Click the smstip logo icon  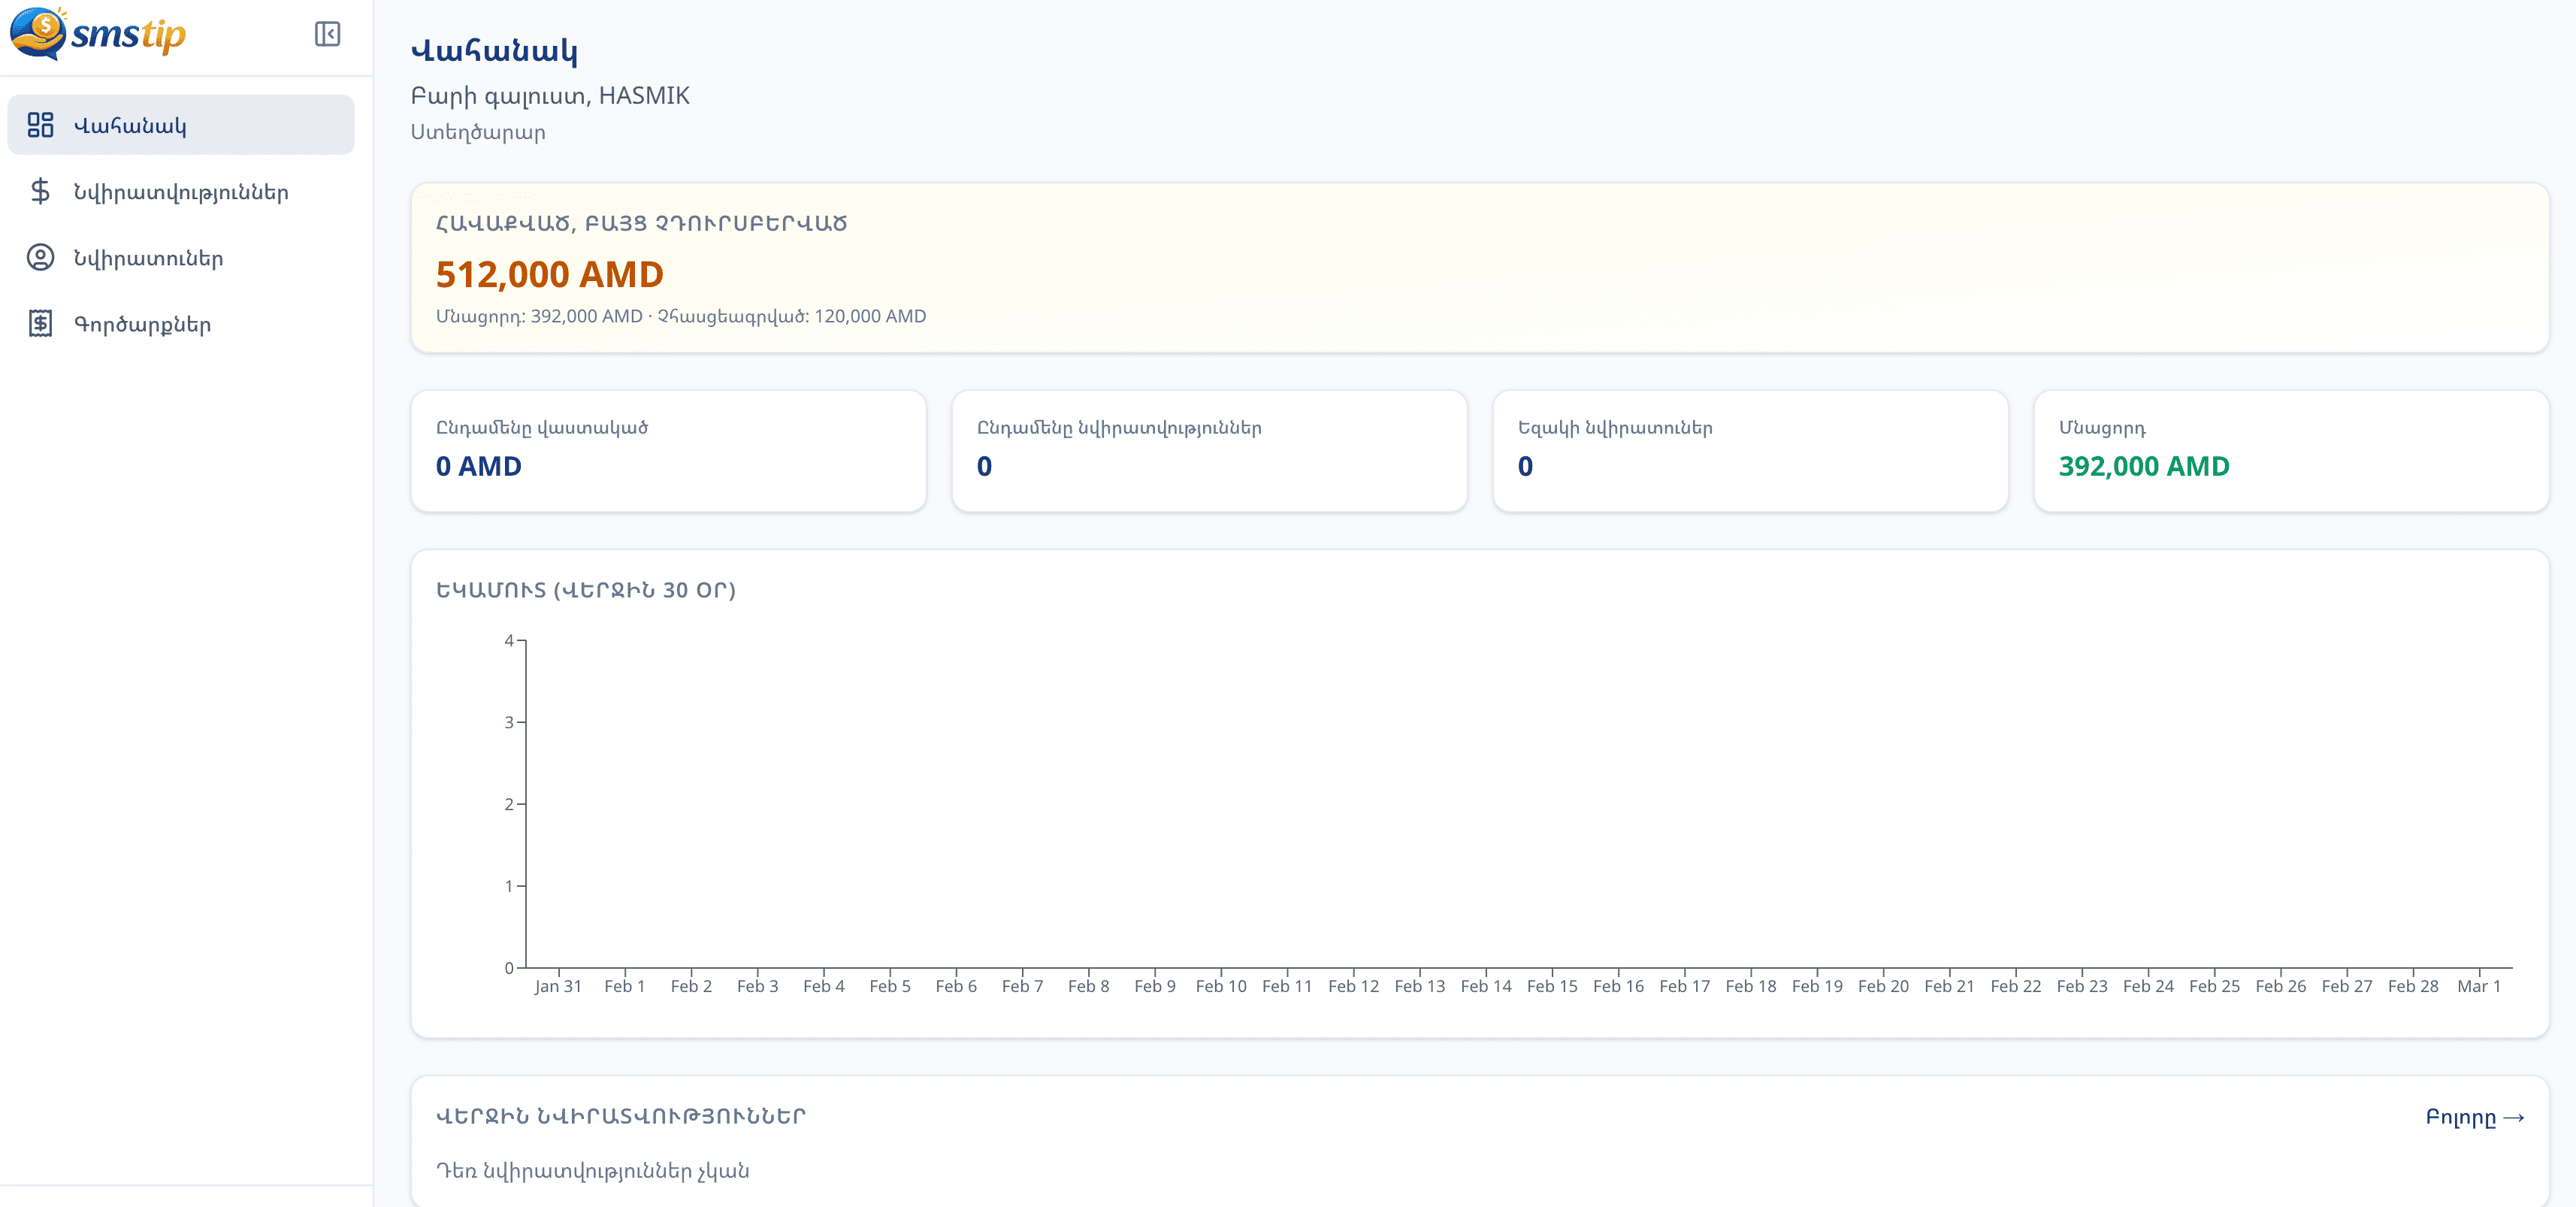[x=38, y=33]
